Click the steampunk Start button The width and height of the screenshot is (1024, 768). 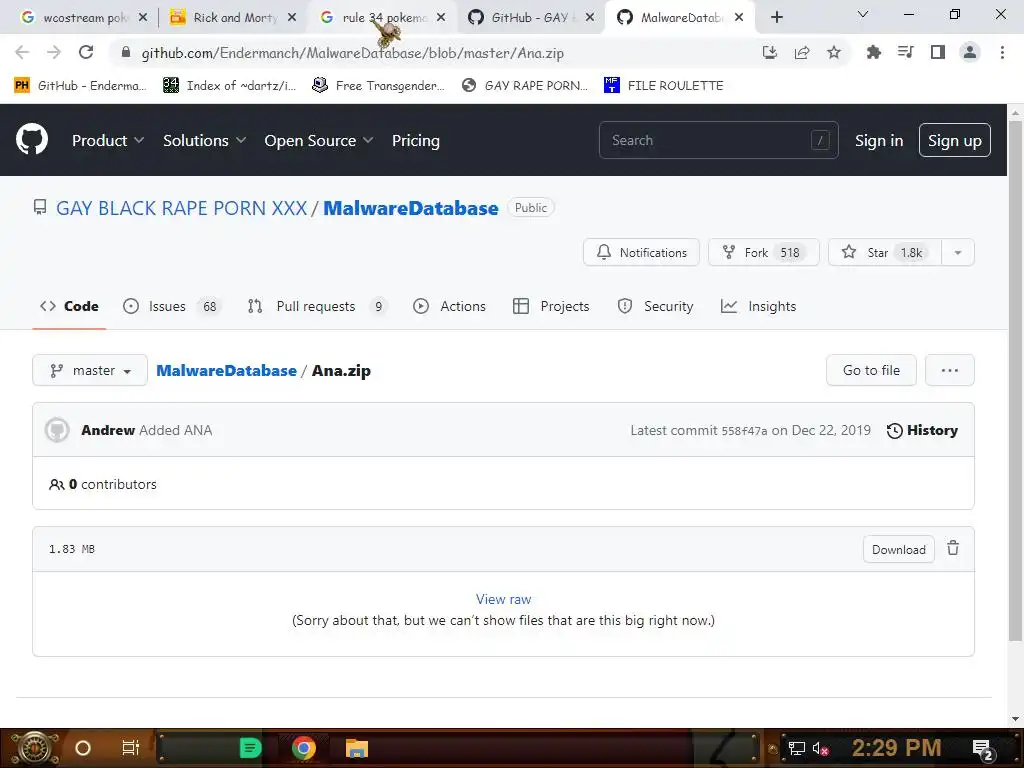(34, 748)
